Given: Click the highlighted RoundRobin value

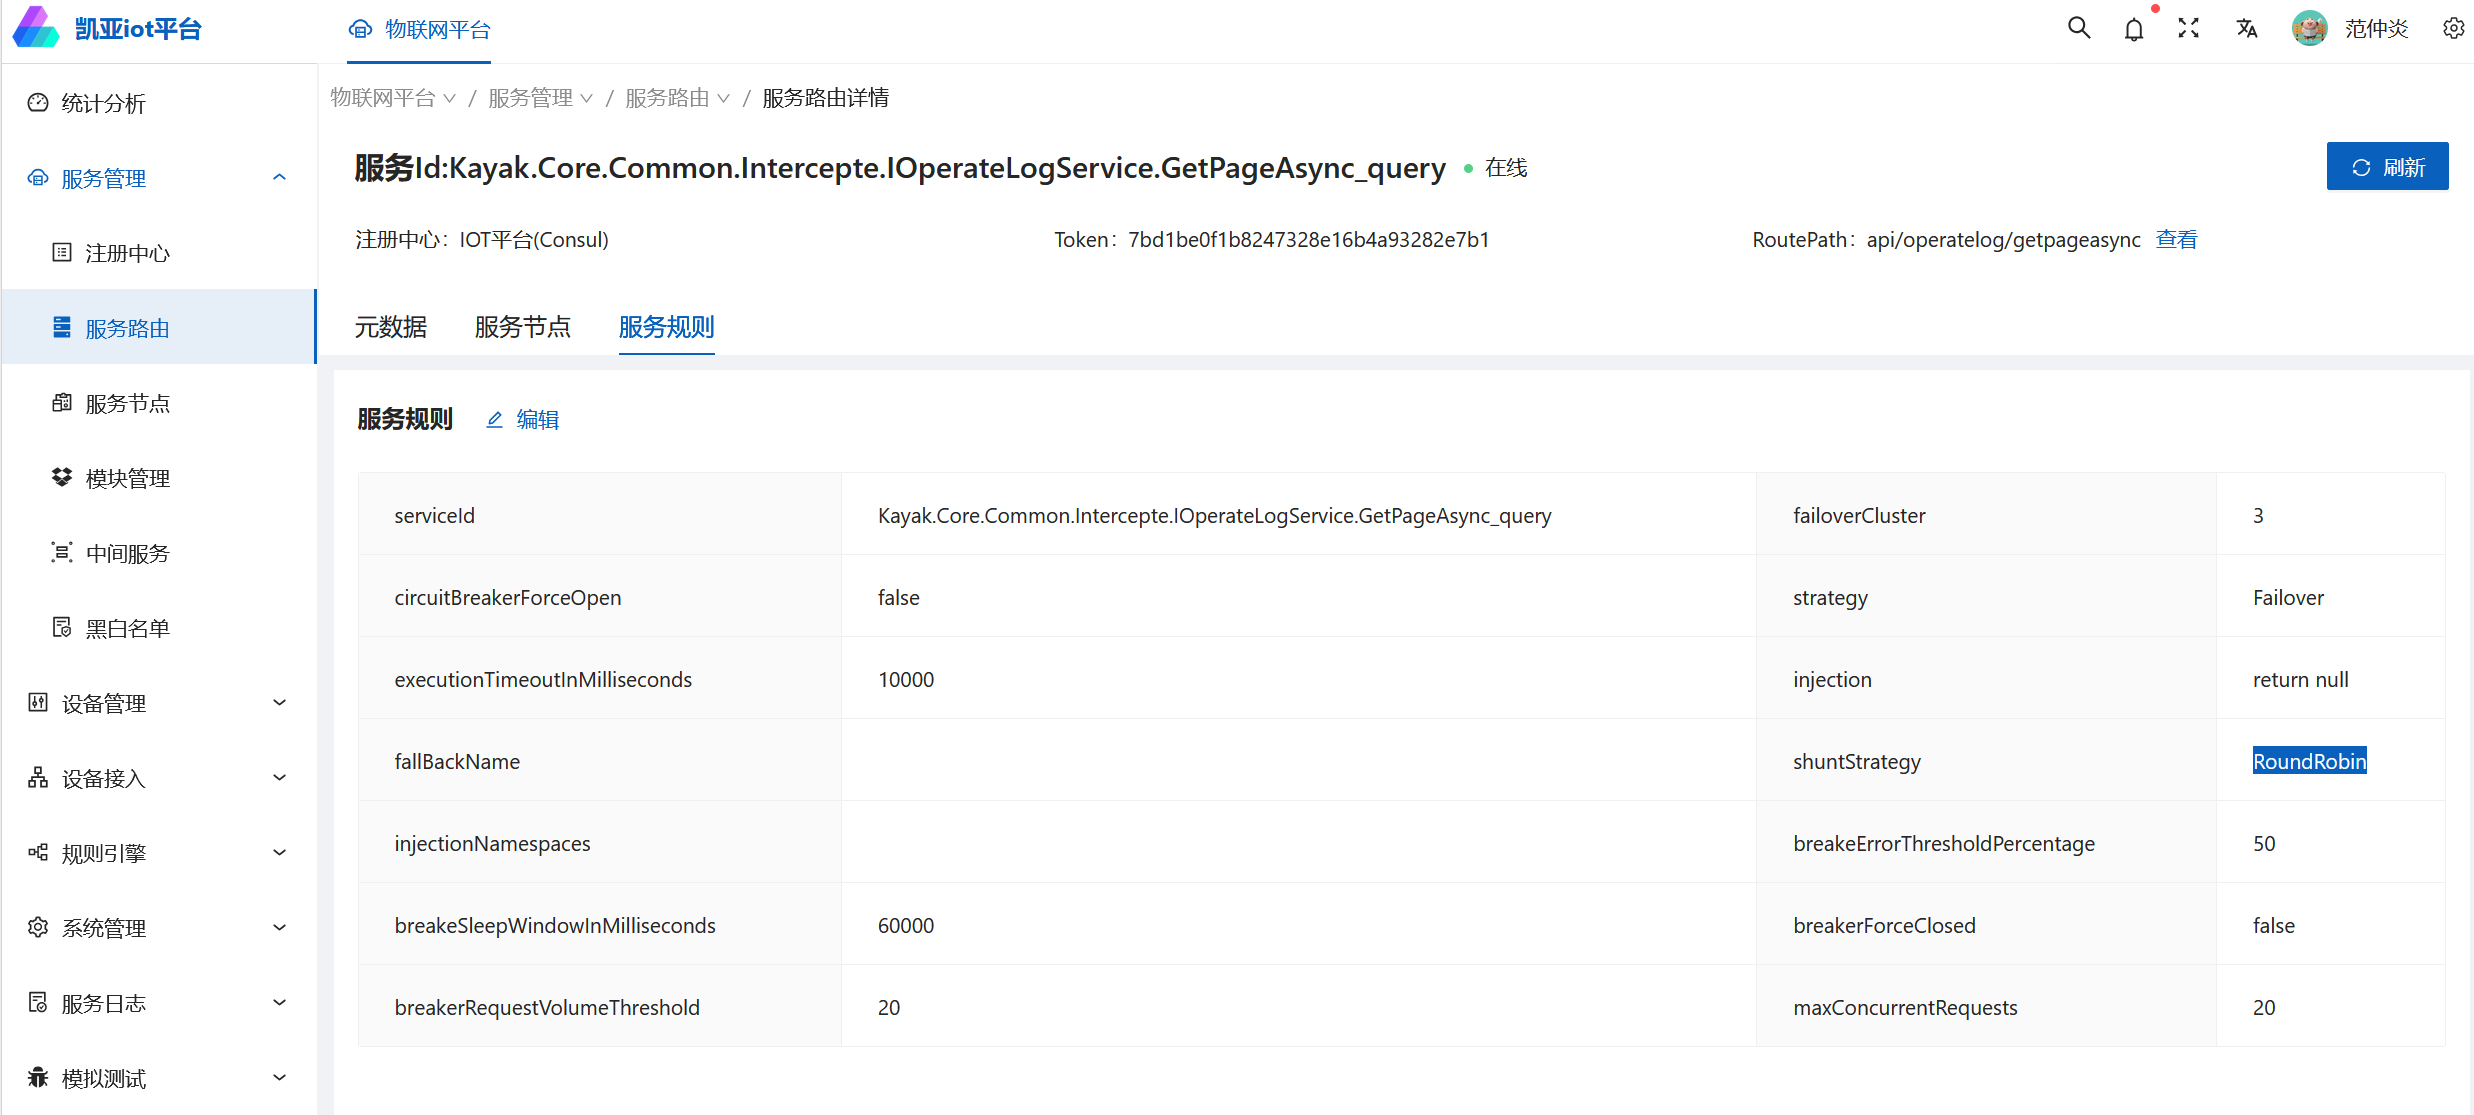Looking at the screenshot, I should pos(2309,762).
